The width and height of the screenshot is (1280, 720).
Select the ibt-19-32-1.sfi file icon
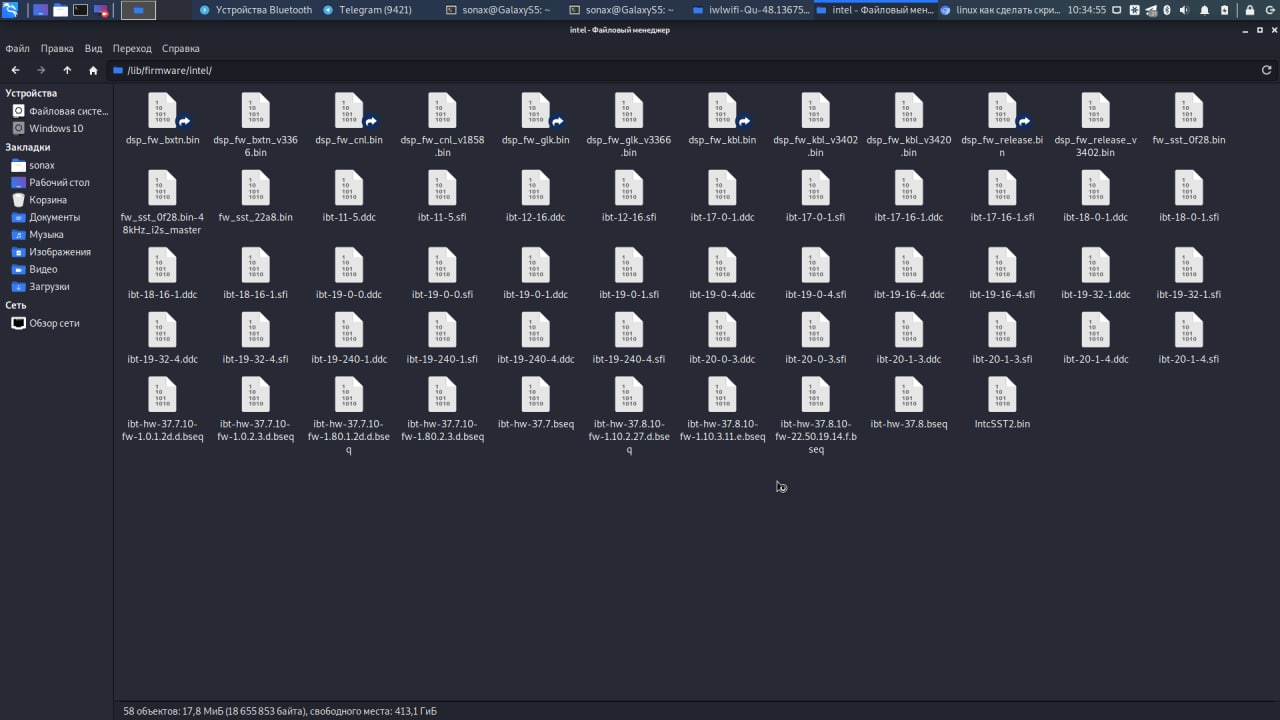pos(1189,266)
